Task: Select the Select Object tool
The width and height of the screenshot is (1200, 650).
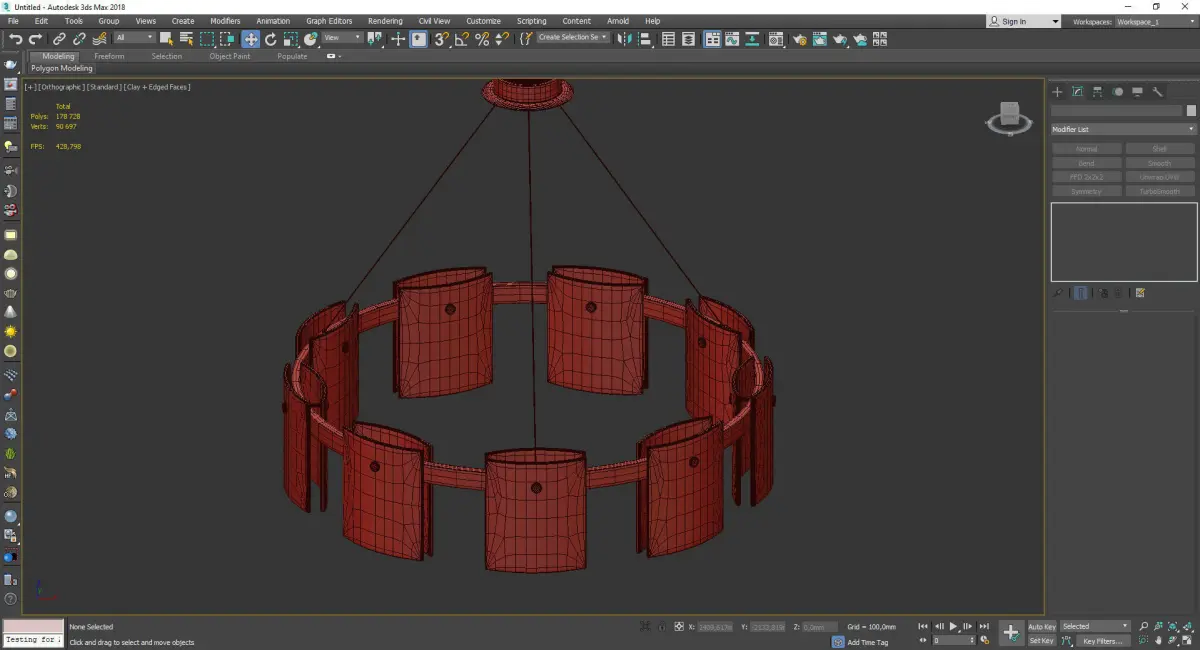Action: pos(166,39)
